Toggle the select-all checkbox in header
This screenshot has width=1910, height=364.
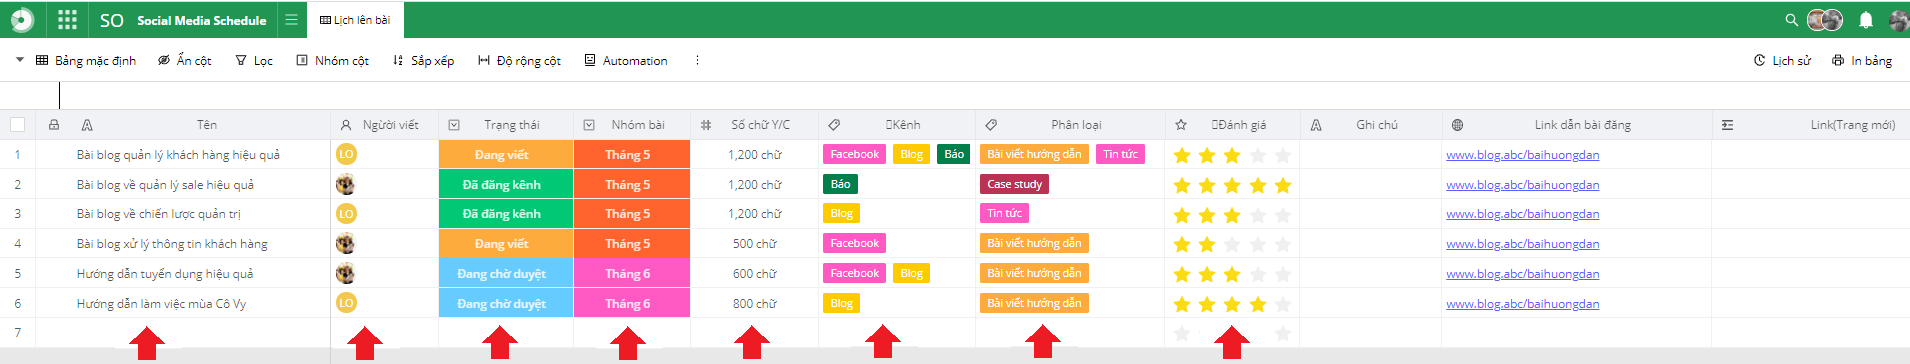click(x=17, y=125)
